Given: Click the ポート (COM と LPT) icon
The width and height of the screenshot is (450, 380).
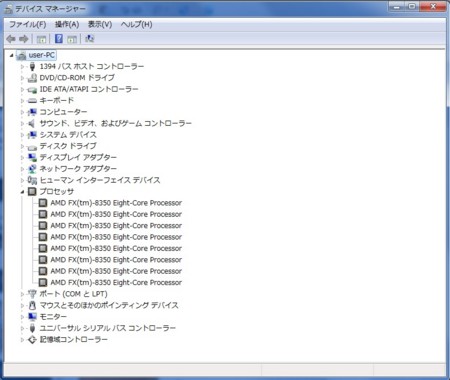Looking at the screenshot, I should [x=32, y=294].
